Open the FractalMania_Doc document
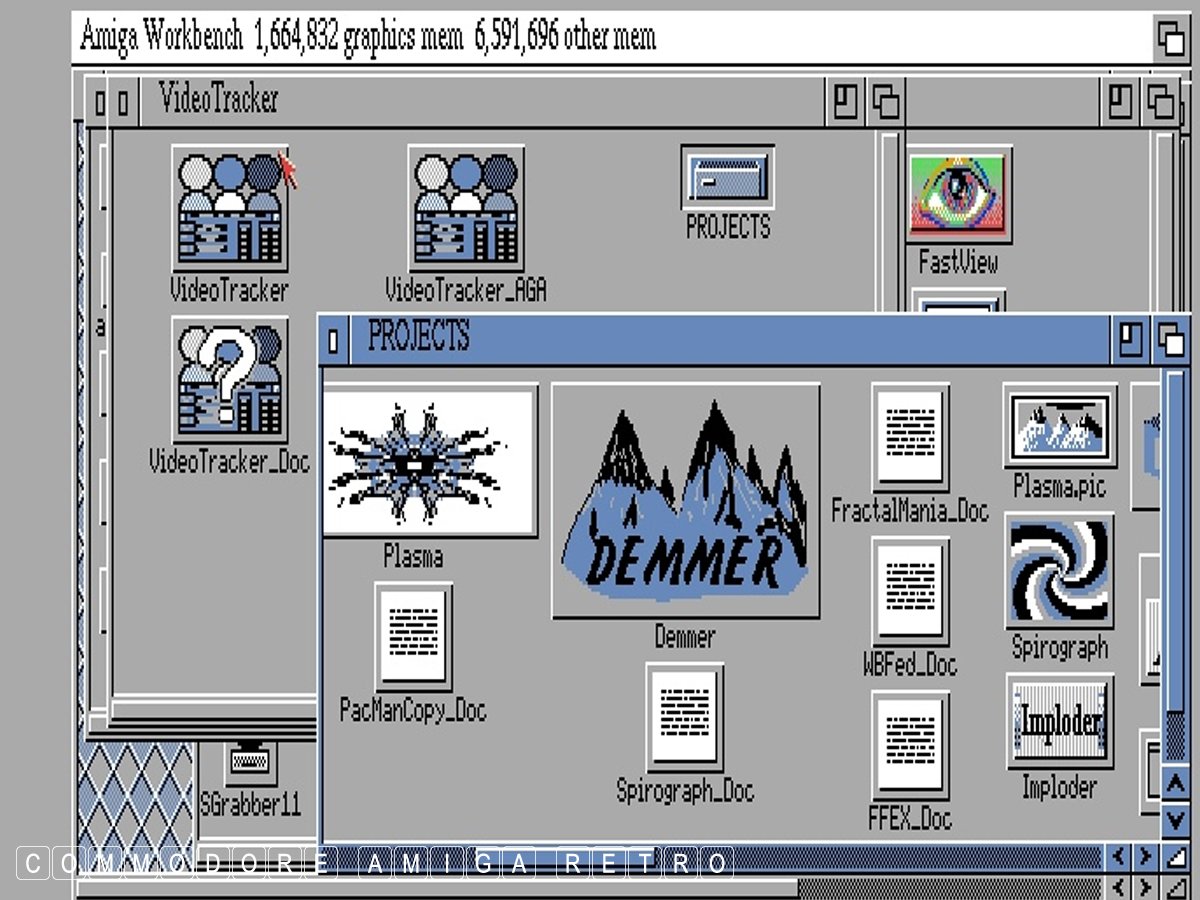Viewport: 1200px width, 900px height. 909,438
